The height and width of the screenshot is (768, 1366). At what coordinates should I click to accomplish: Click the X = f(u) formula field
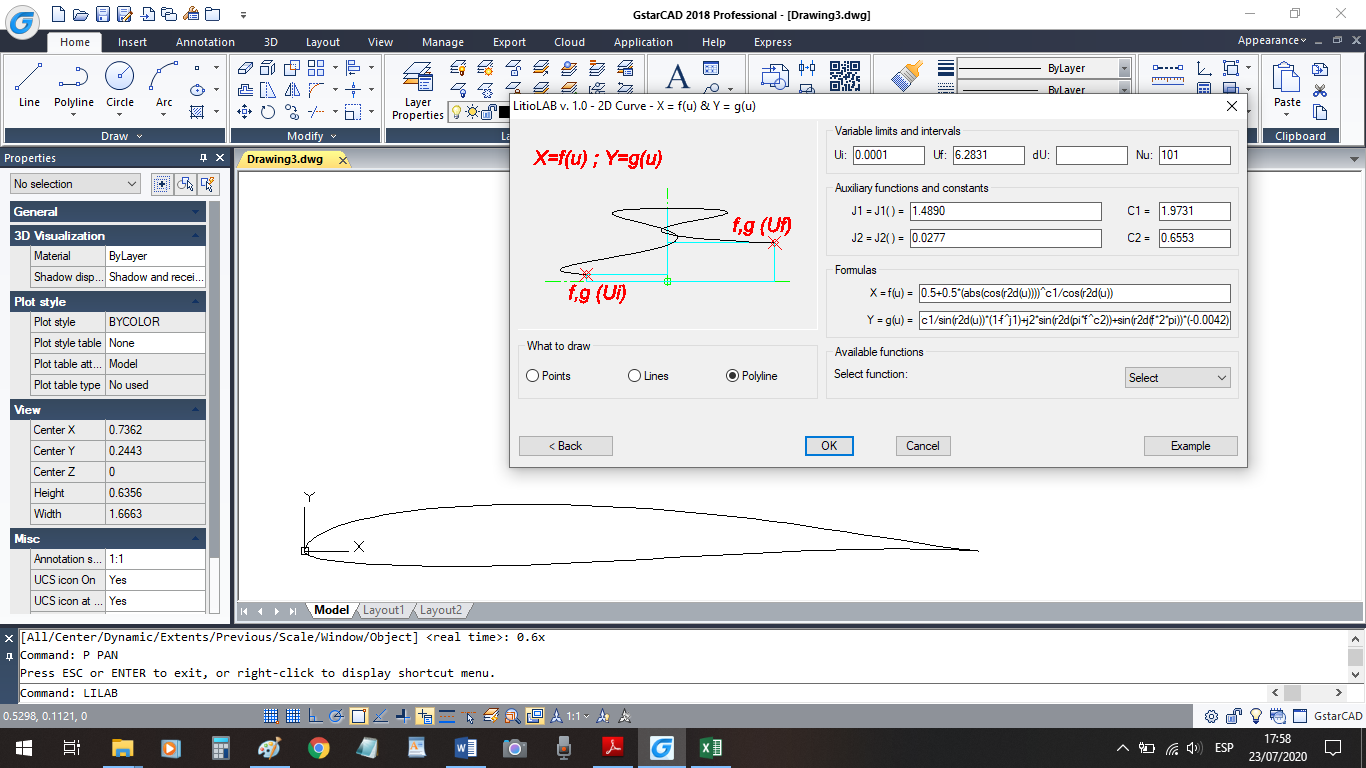[x=1075, y=293]
